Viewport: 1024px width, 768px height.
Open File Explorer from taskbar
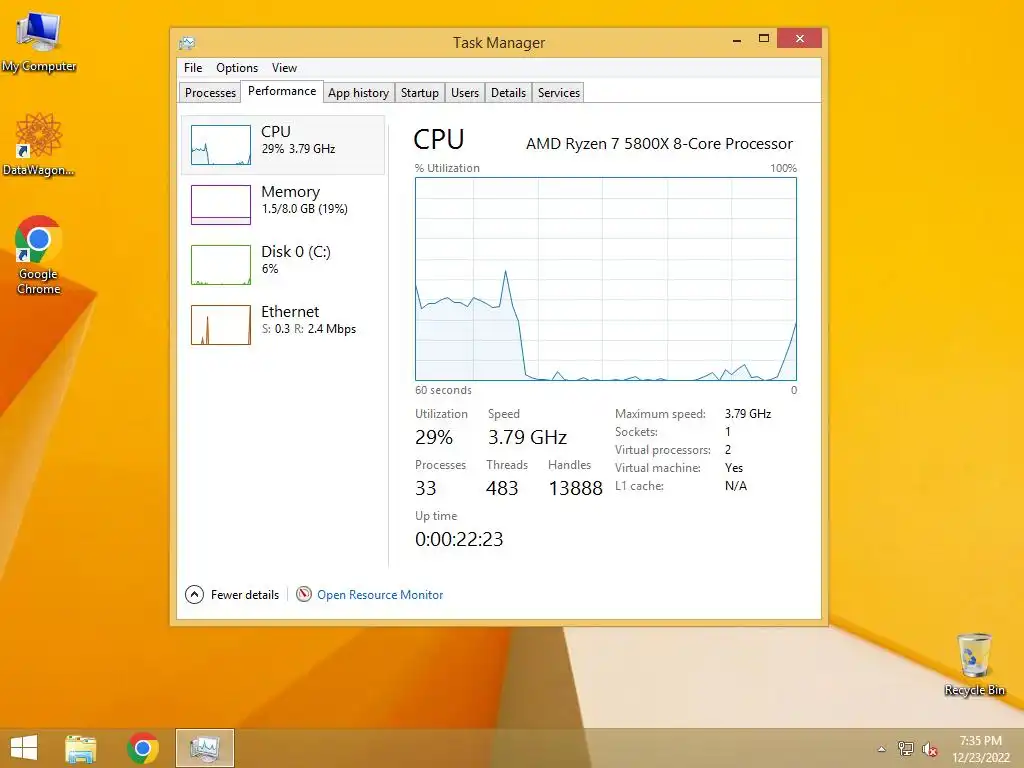pyautogui.click(x=81, y=748)
